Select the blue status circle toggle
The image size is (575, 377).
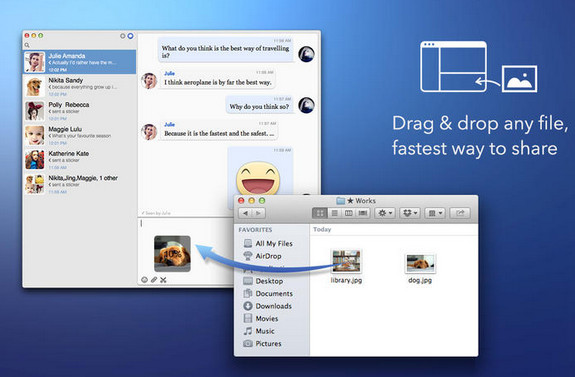pos(130,36)
